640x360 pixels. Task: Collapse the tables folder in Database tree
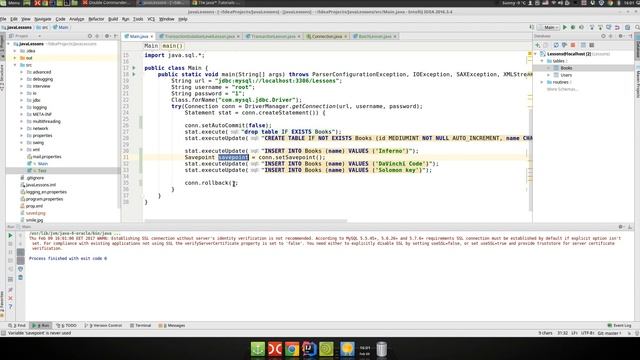coord(542,61)
